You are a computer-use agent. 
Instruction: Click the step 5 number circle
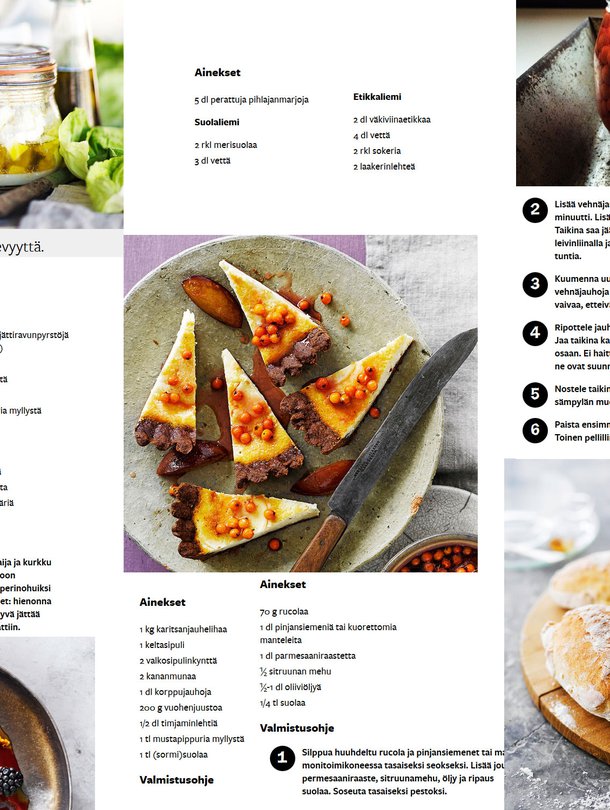tap(535, 395)
